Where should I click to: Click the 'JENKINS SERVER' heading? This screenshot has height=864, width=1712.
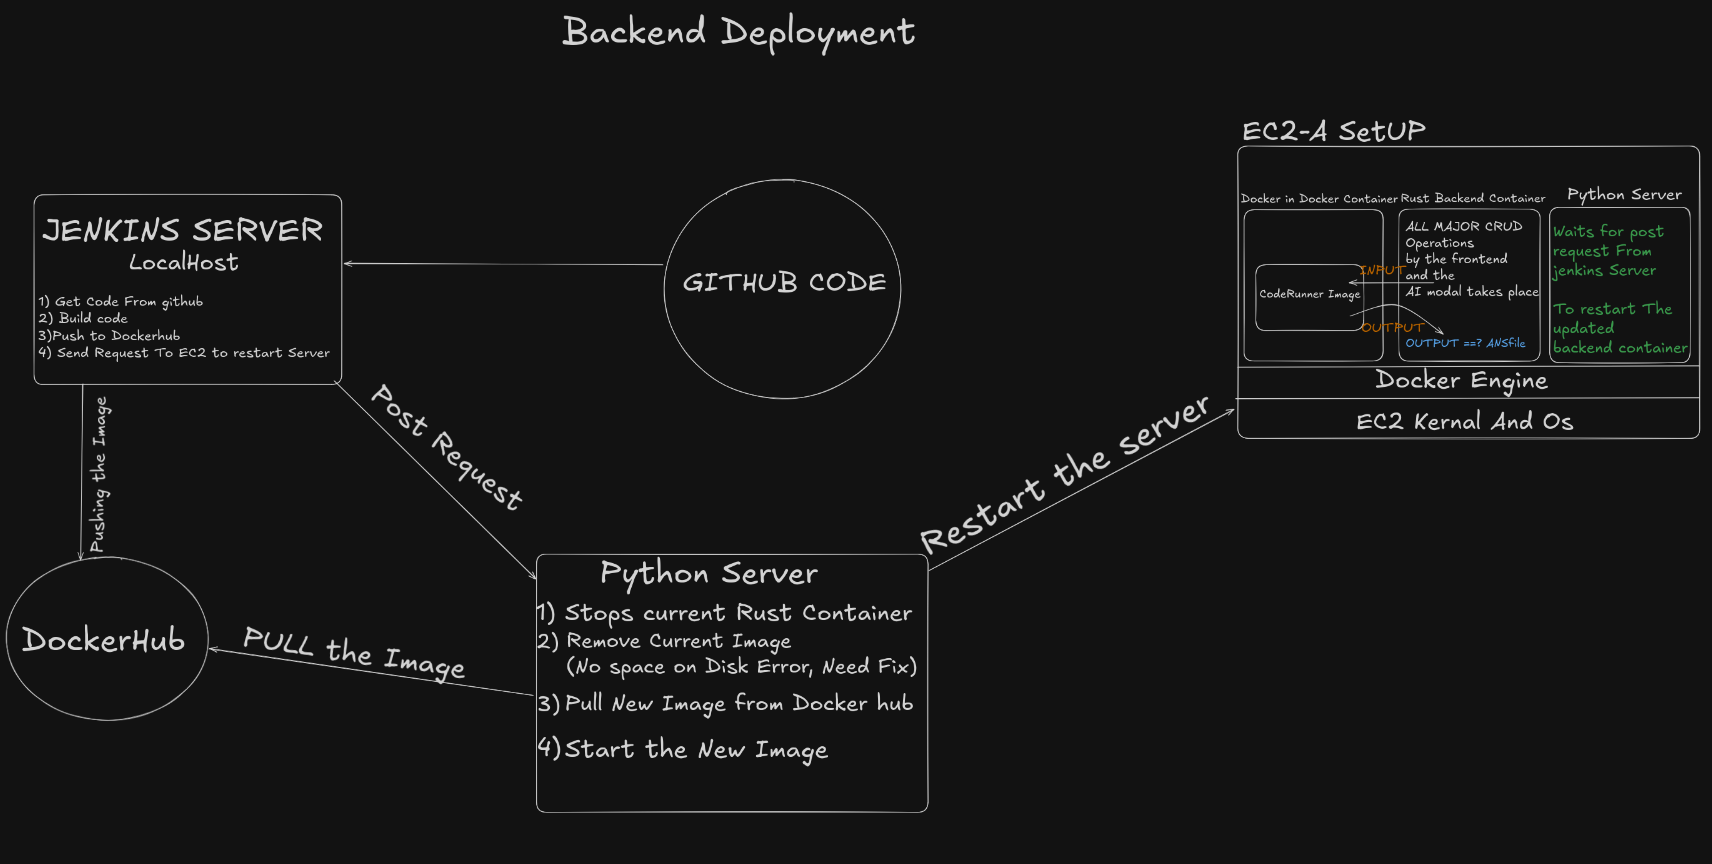point(183,230)
